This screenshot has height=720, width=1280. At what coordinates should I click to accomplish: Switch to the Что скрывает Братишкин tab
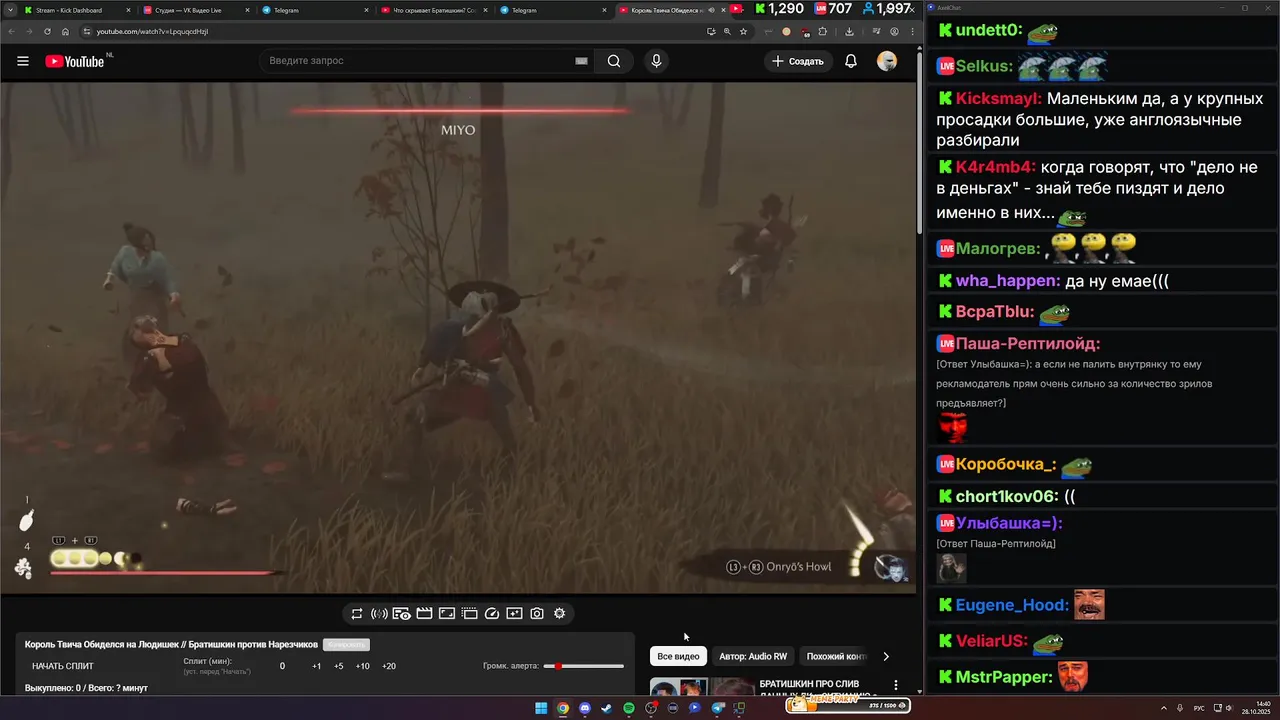[x=433, y=10]
